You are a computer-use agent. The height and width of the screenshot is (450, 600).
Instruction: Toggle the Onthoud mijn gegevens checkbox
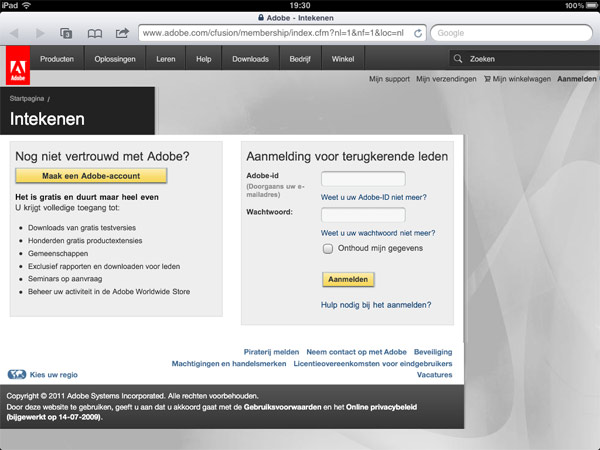point(328,249)
